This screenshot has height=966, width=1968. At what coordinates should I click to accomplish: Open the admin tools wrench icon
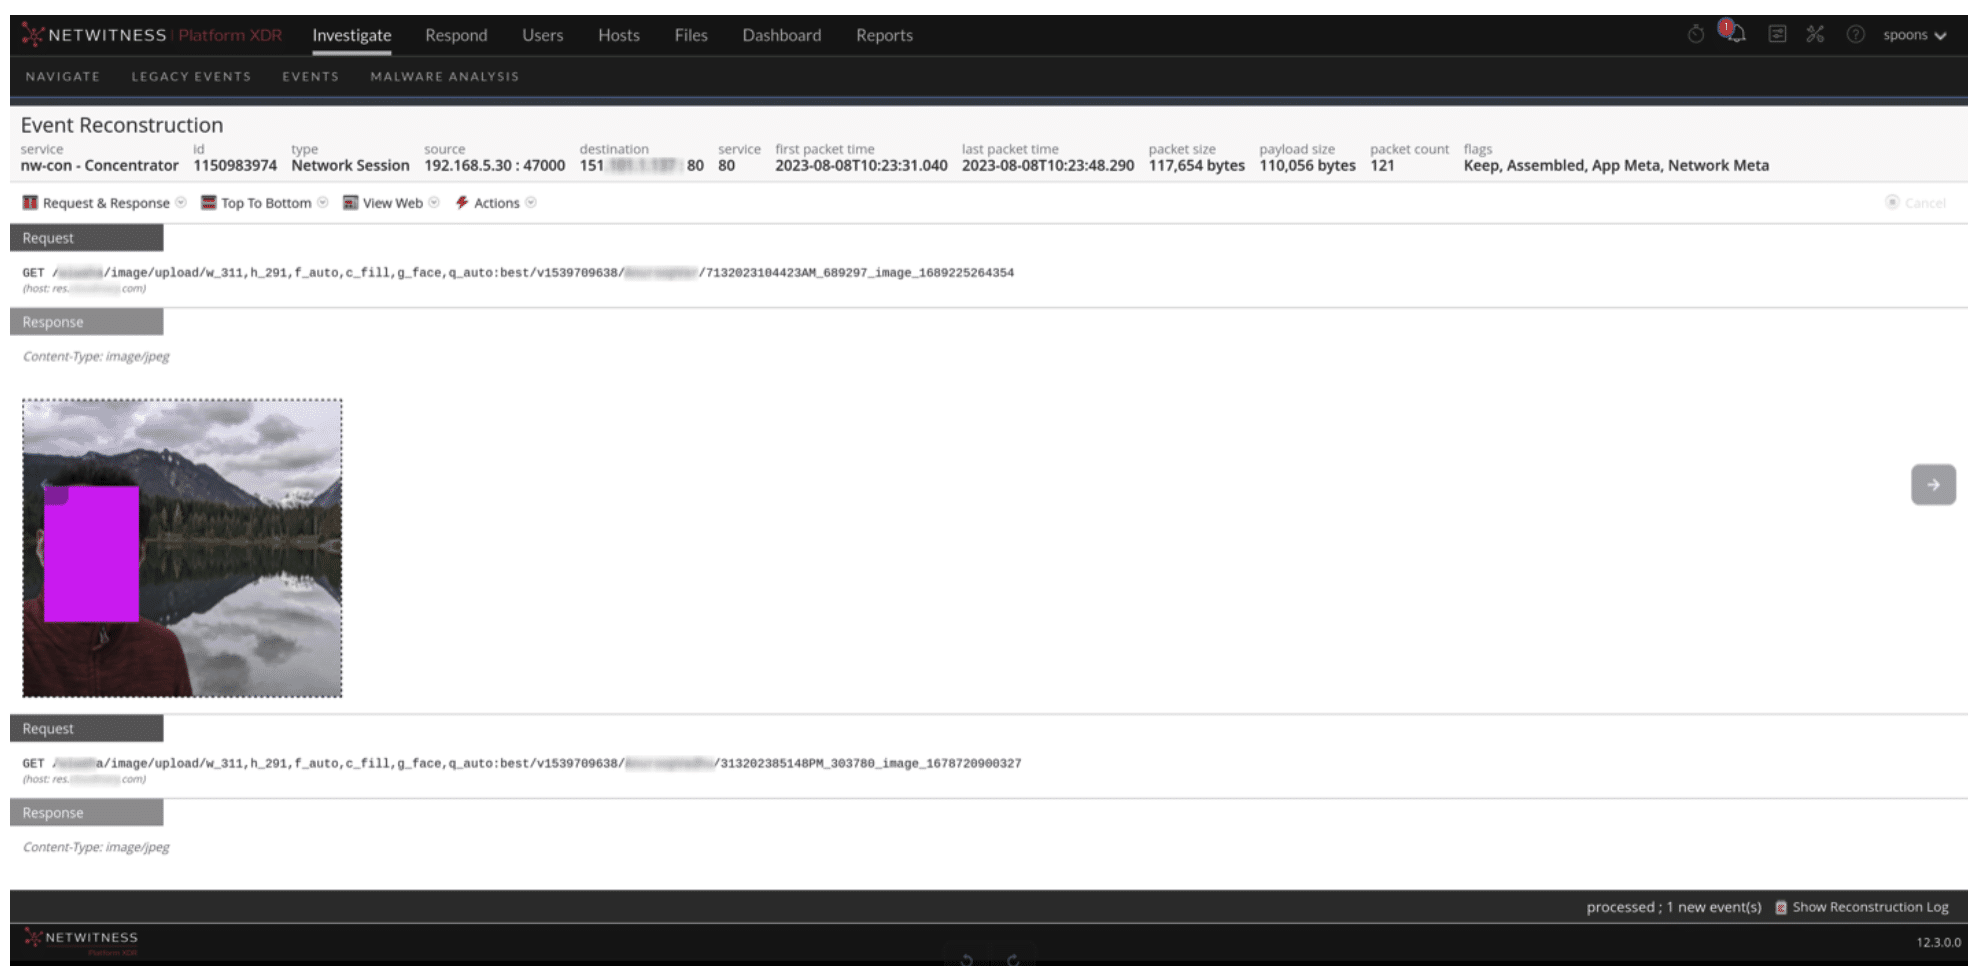coord(1815,35)
